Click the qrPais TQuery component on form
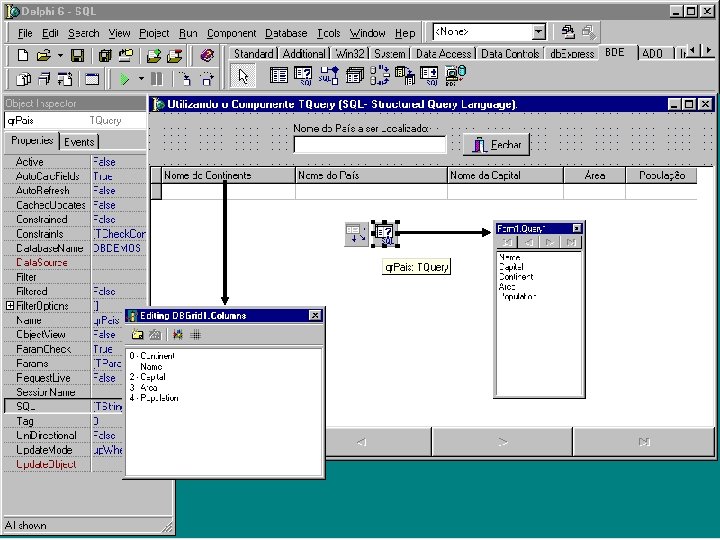 (384, 234)
